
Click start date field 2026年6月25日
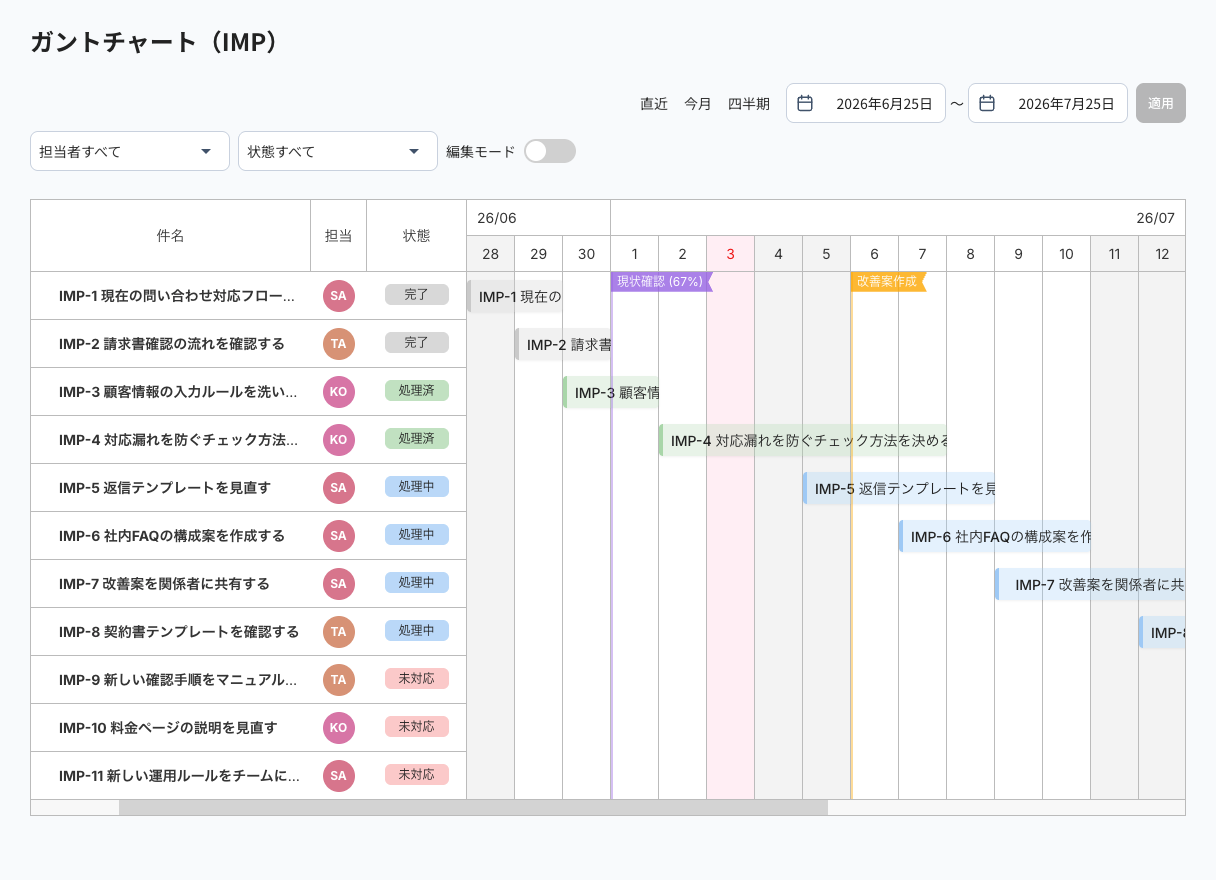(x=866, y=103)
